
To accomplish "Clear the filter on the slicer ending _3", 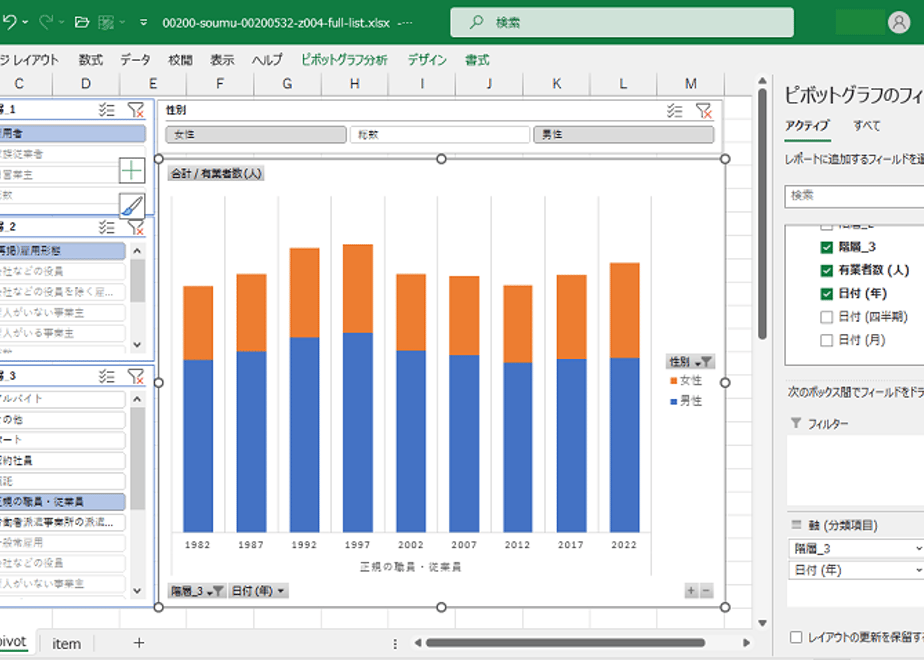I will (136, 376).
